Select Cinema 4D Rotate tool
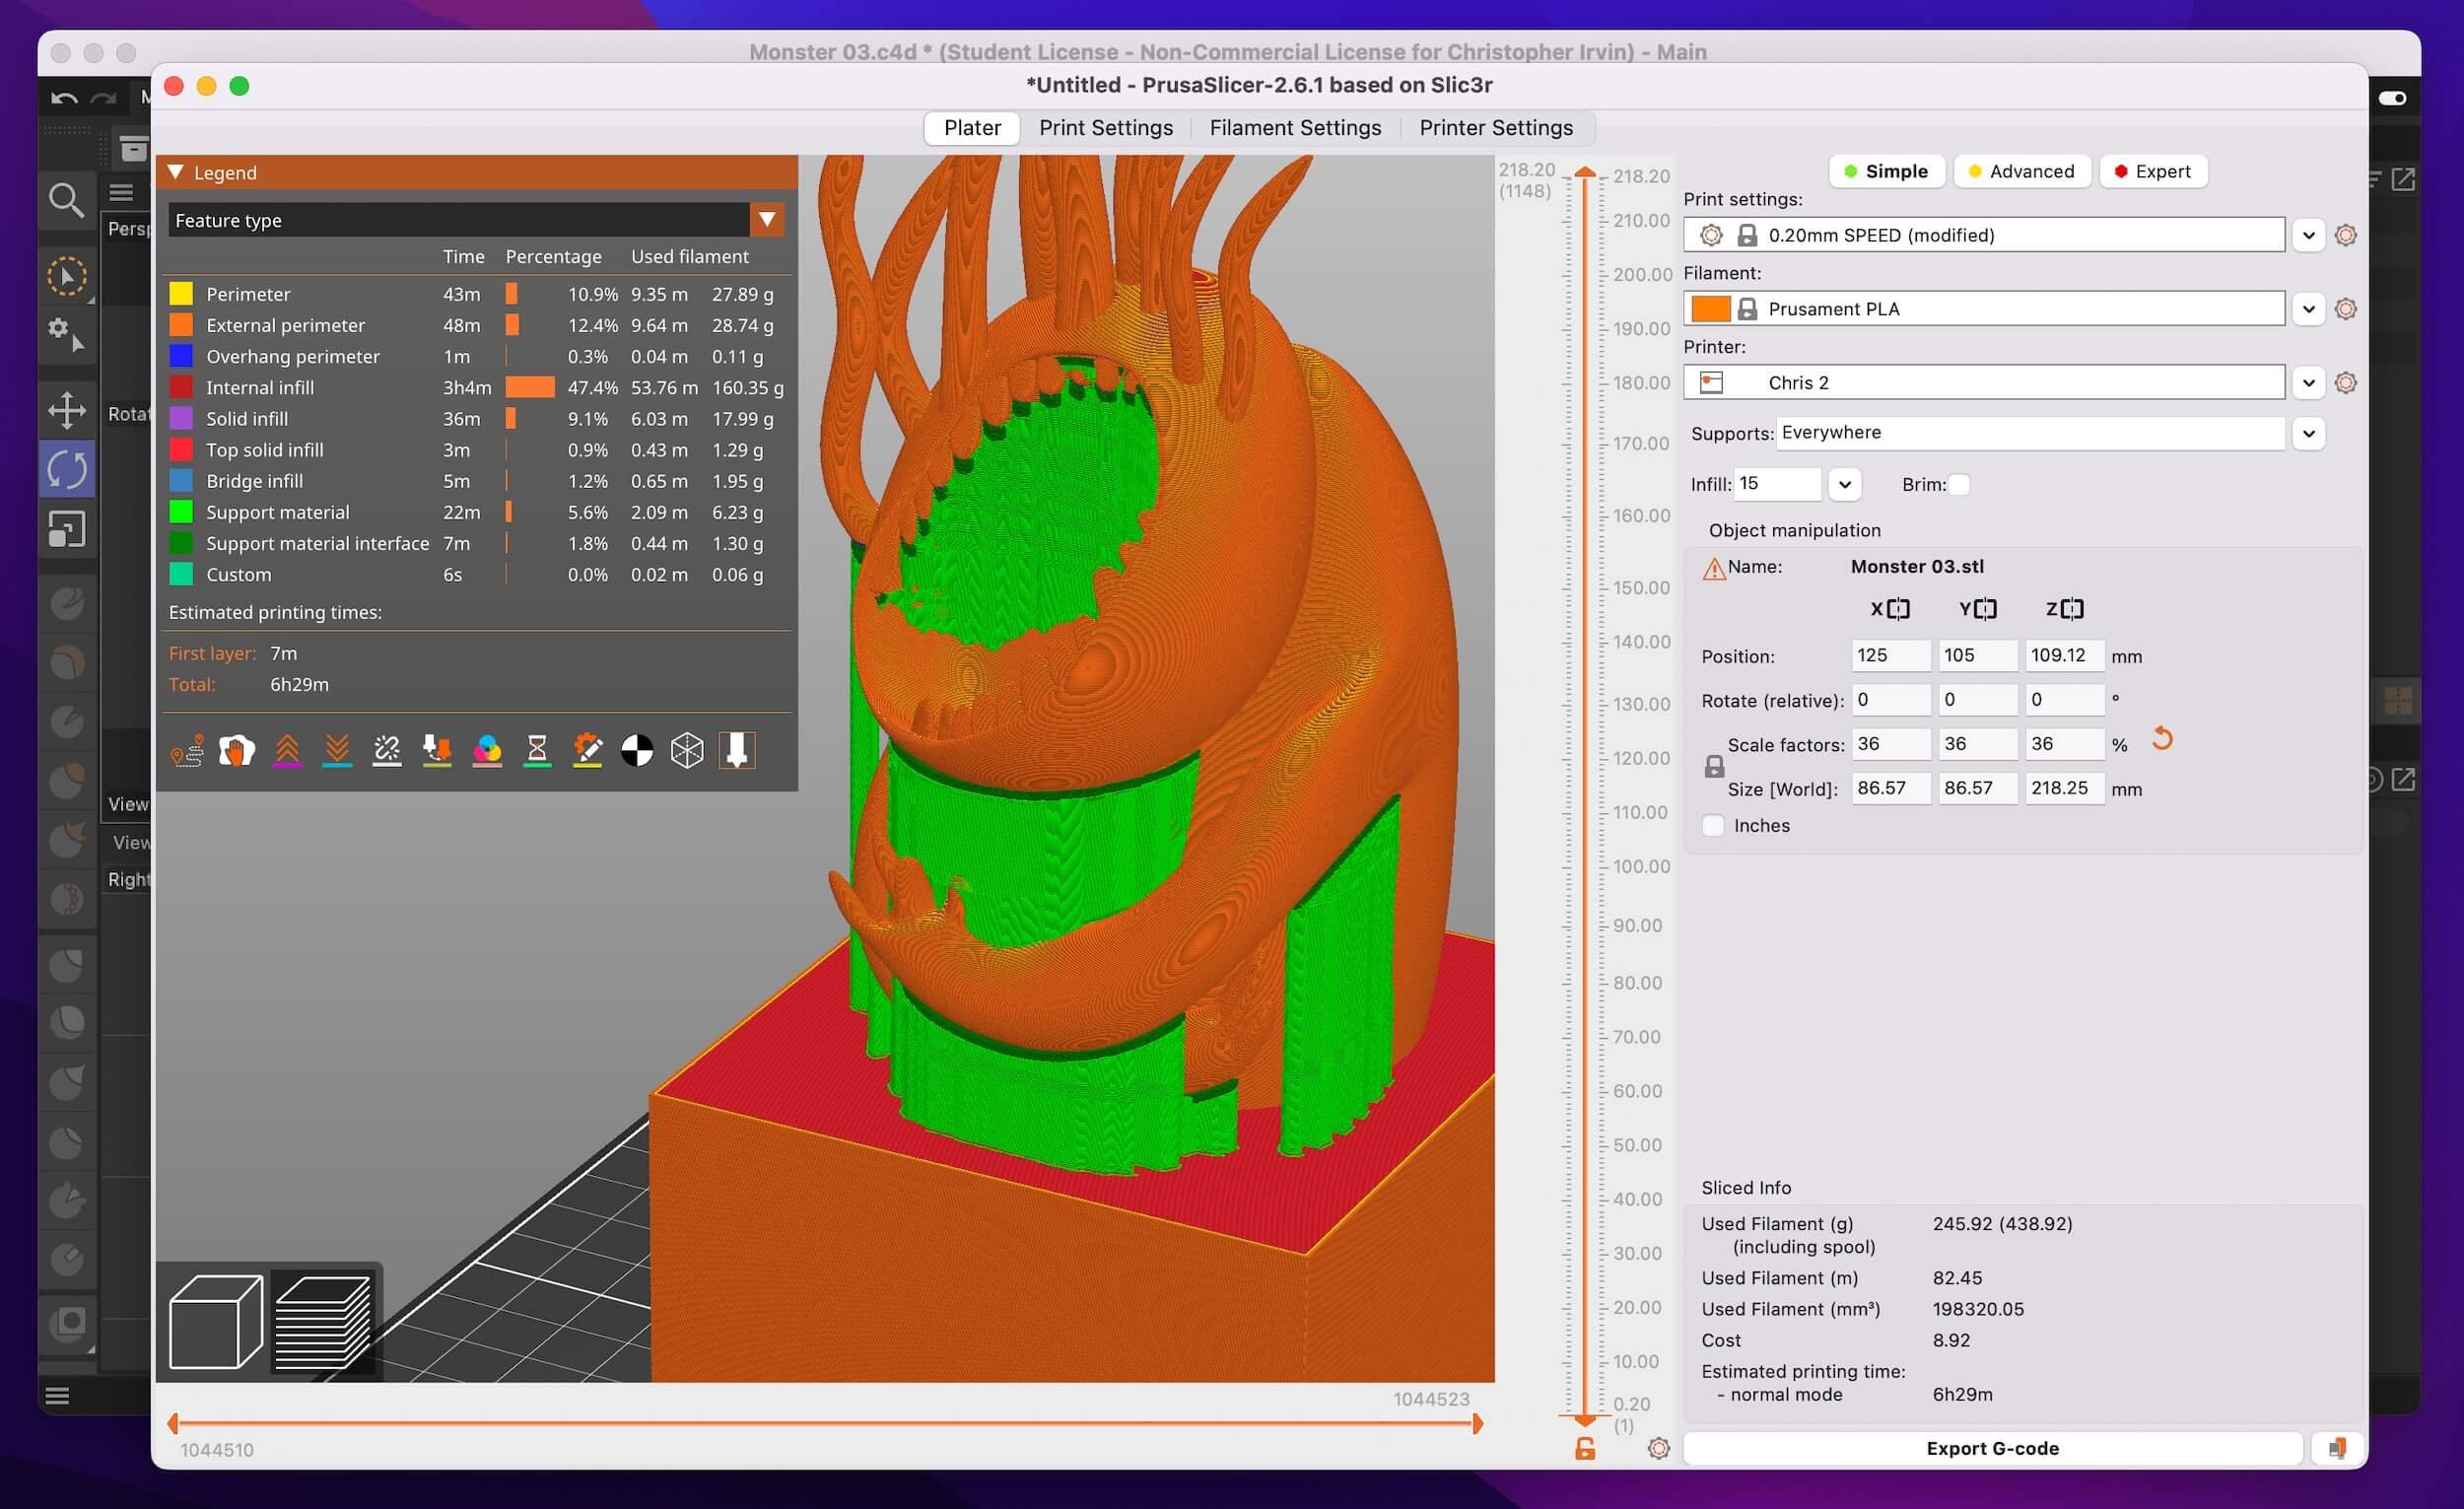Viewport: 2464px width, 1509px height. [x=67, y=469]
